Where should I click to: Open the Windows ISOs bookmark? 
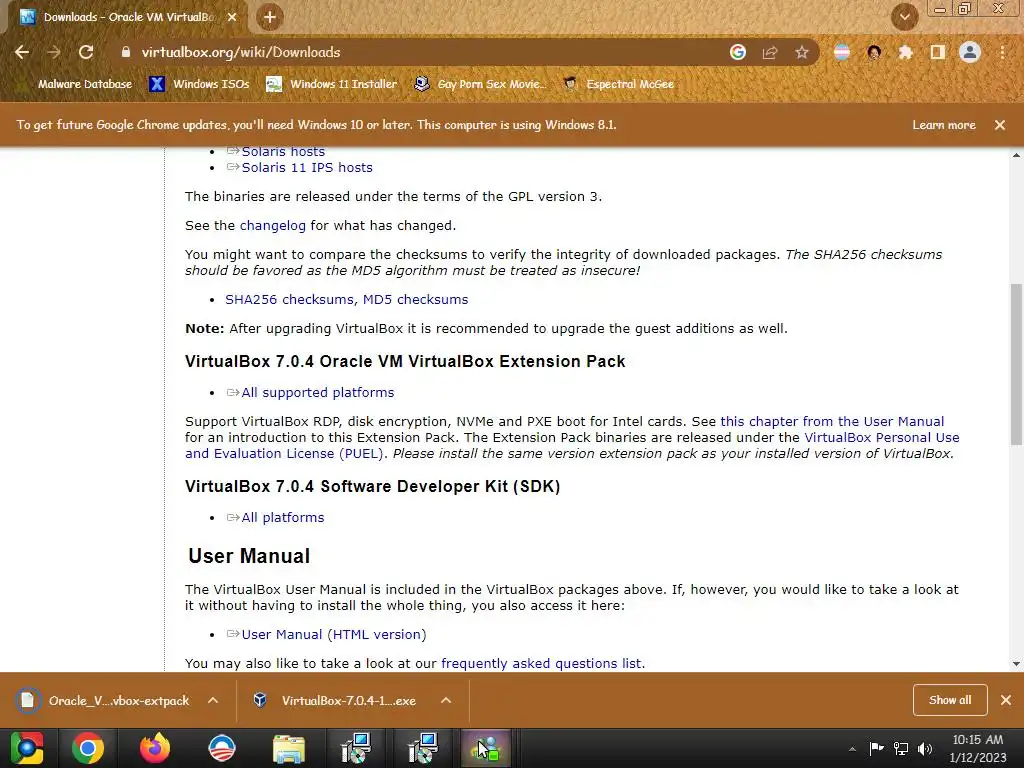(x=199, y=84)
